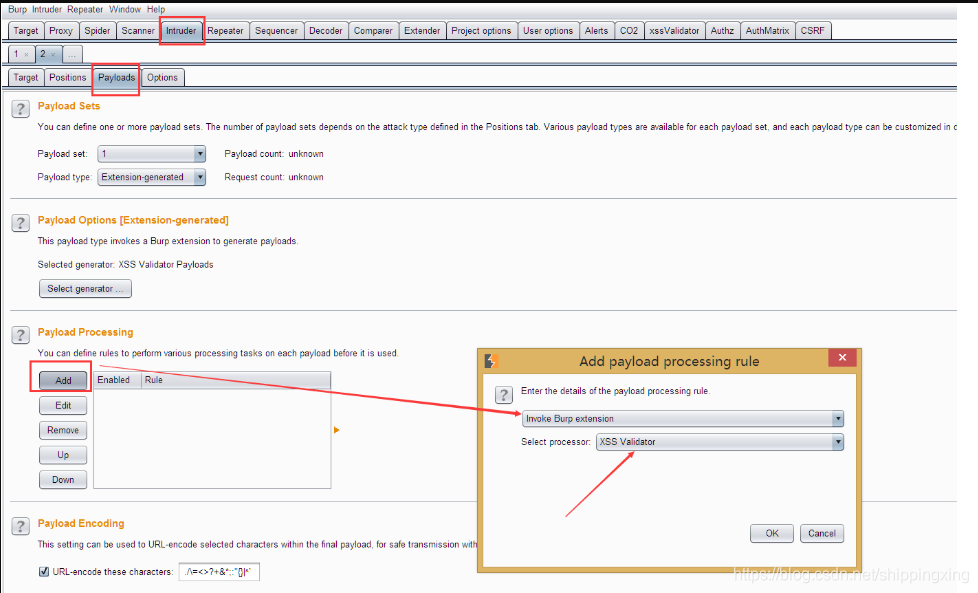Click Burp logo icon in dialog title

coord(491,361)
